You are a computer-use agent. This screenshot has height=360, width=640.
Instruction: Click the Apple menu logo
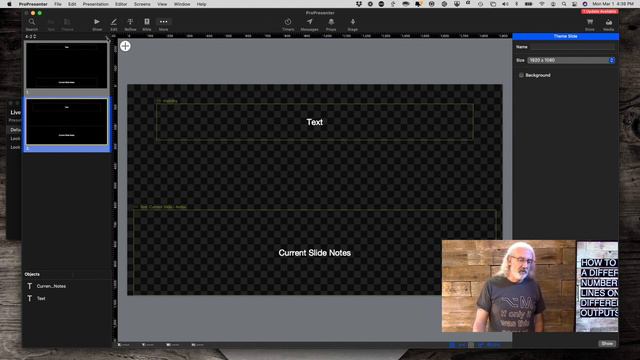(x=9, y=4)
